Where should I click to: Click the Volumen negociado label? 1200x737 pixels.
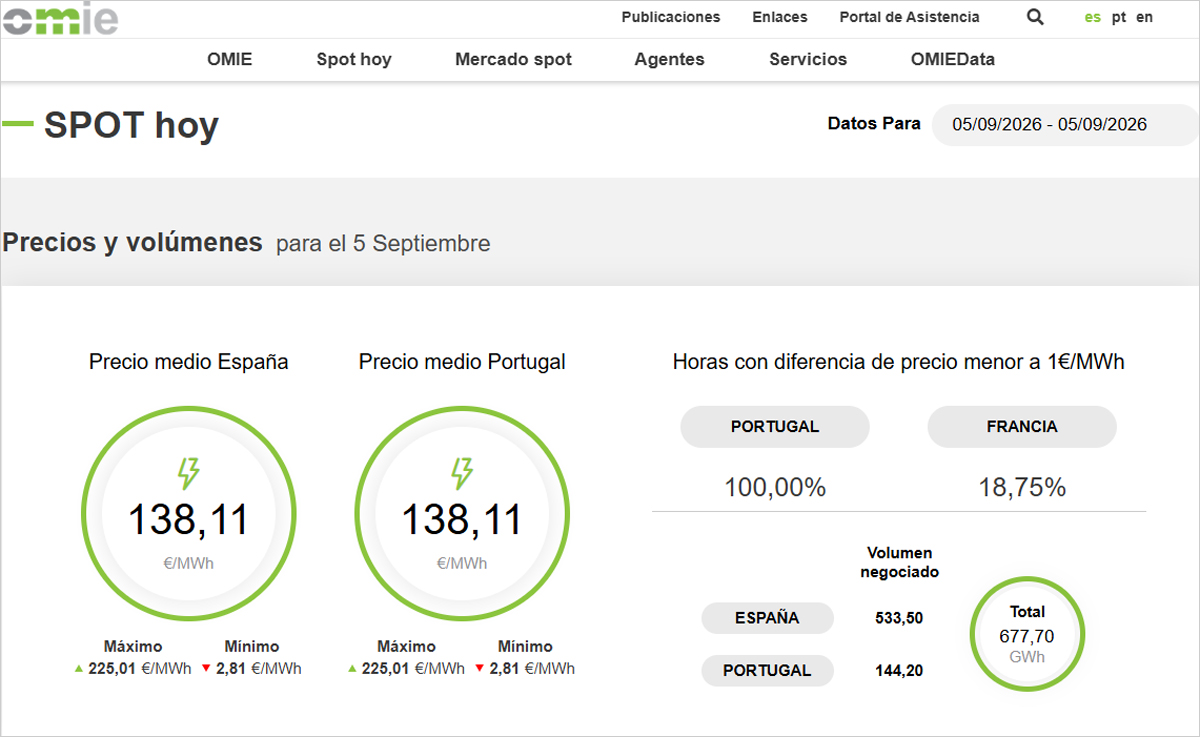[899, 562]
